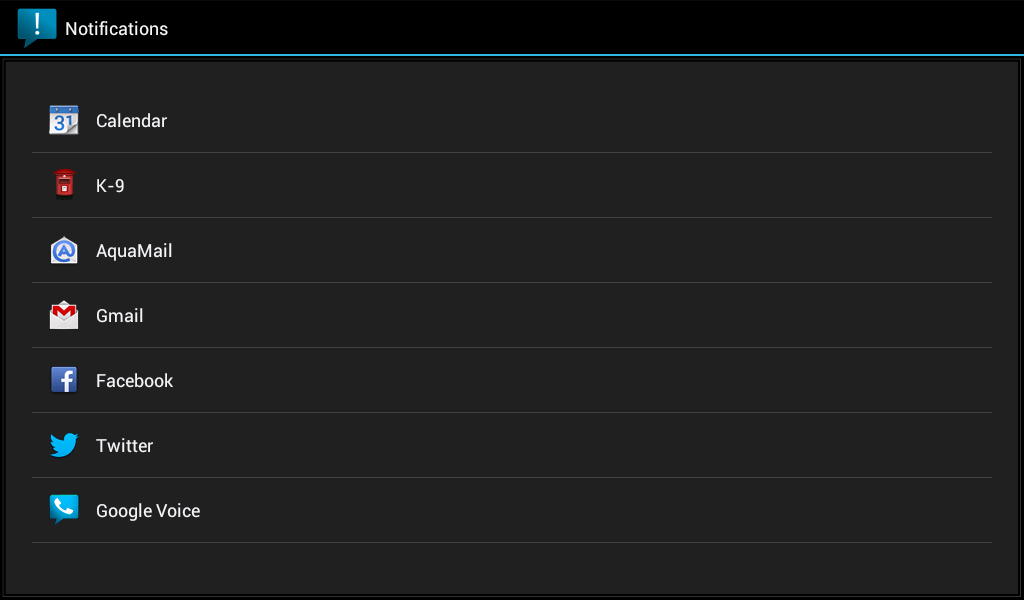
Task: Tap the Calendar app icon showing 31
Action: [x=63, y=120]
